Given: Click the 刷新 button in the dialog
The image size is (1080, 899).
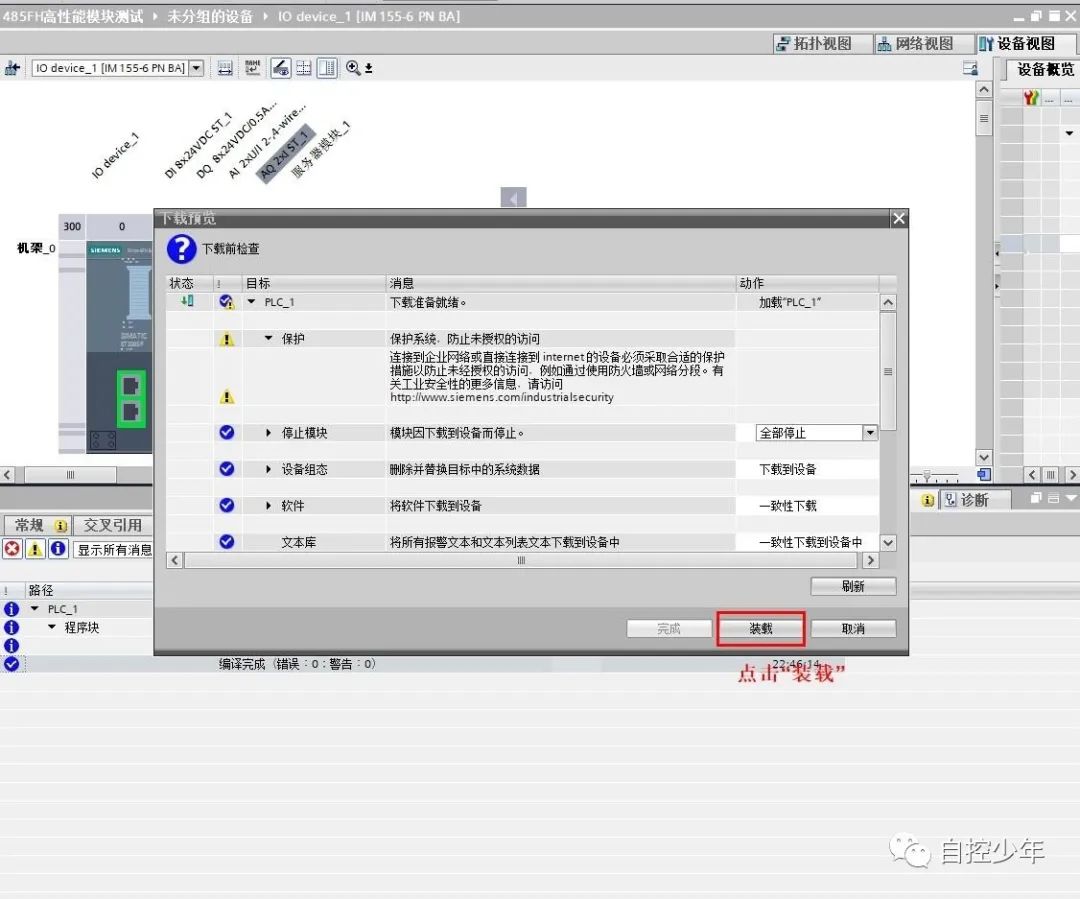Looking at the screenshot, I should 852,586.
